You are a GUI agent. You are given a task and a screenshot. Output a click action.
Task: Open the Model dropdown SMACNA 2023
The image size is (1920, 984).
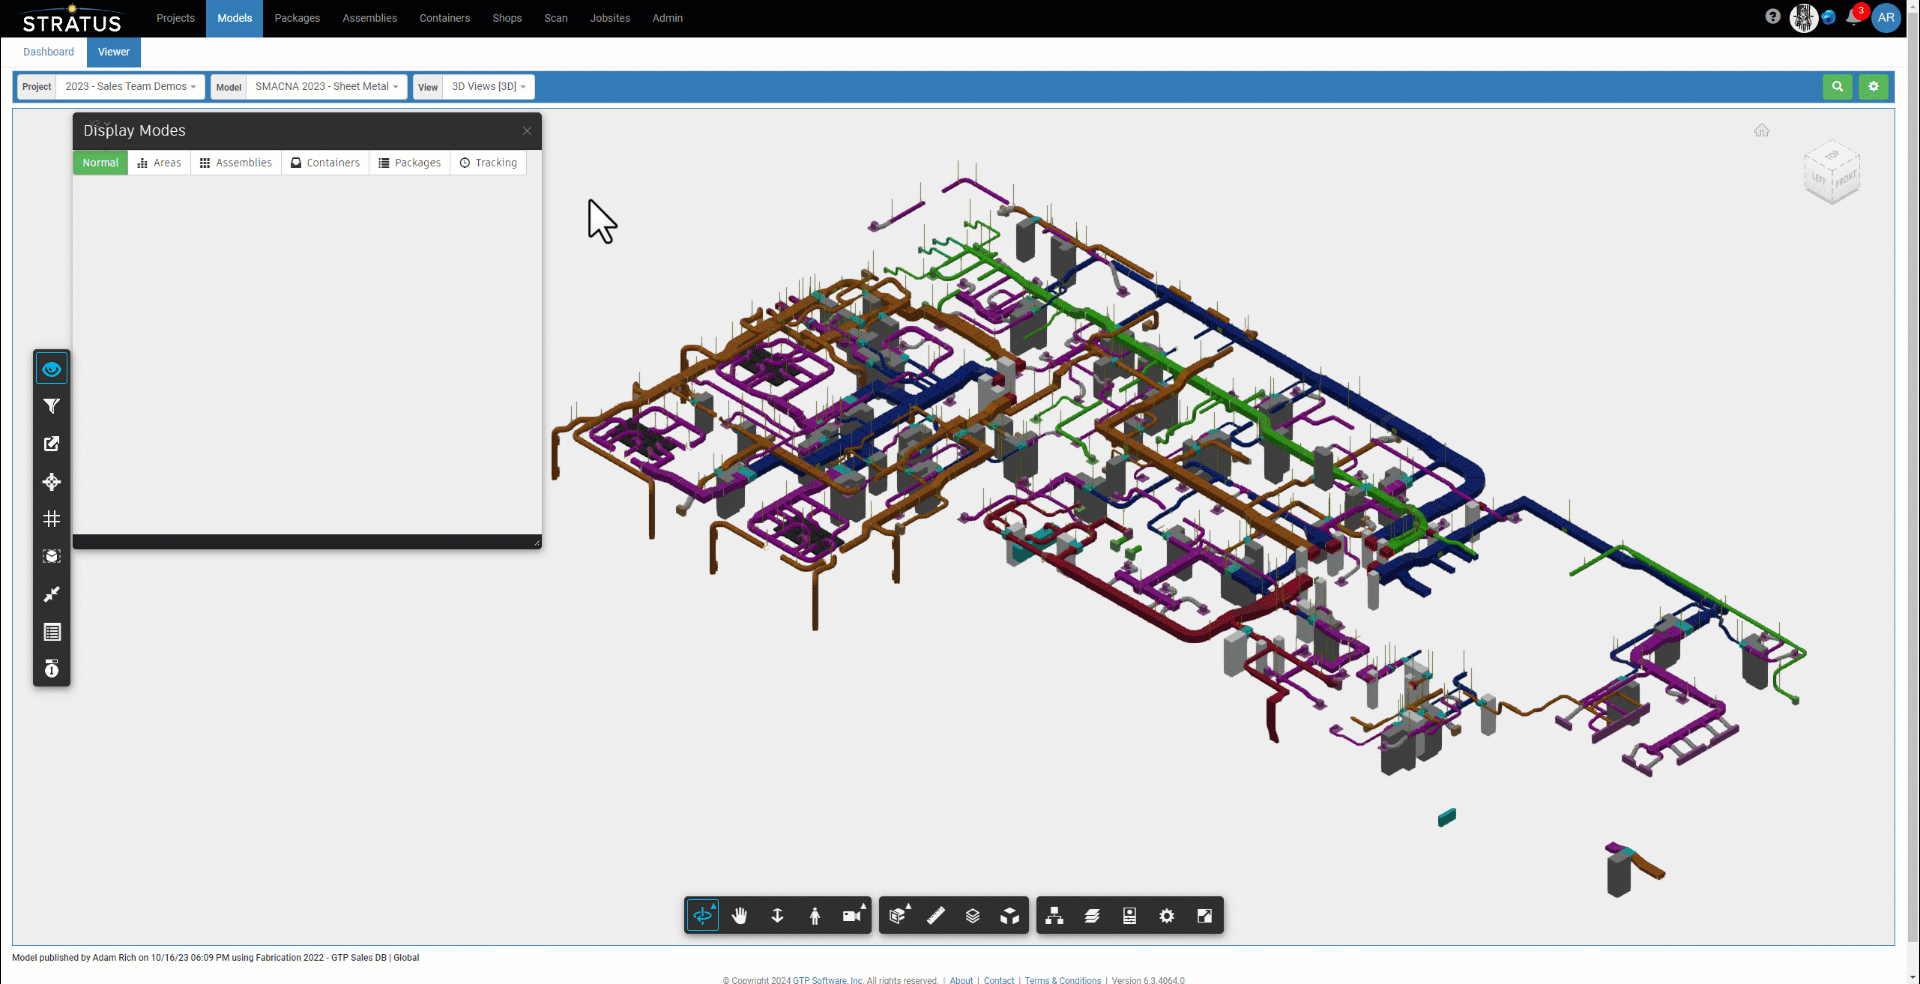(327, 87)
